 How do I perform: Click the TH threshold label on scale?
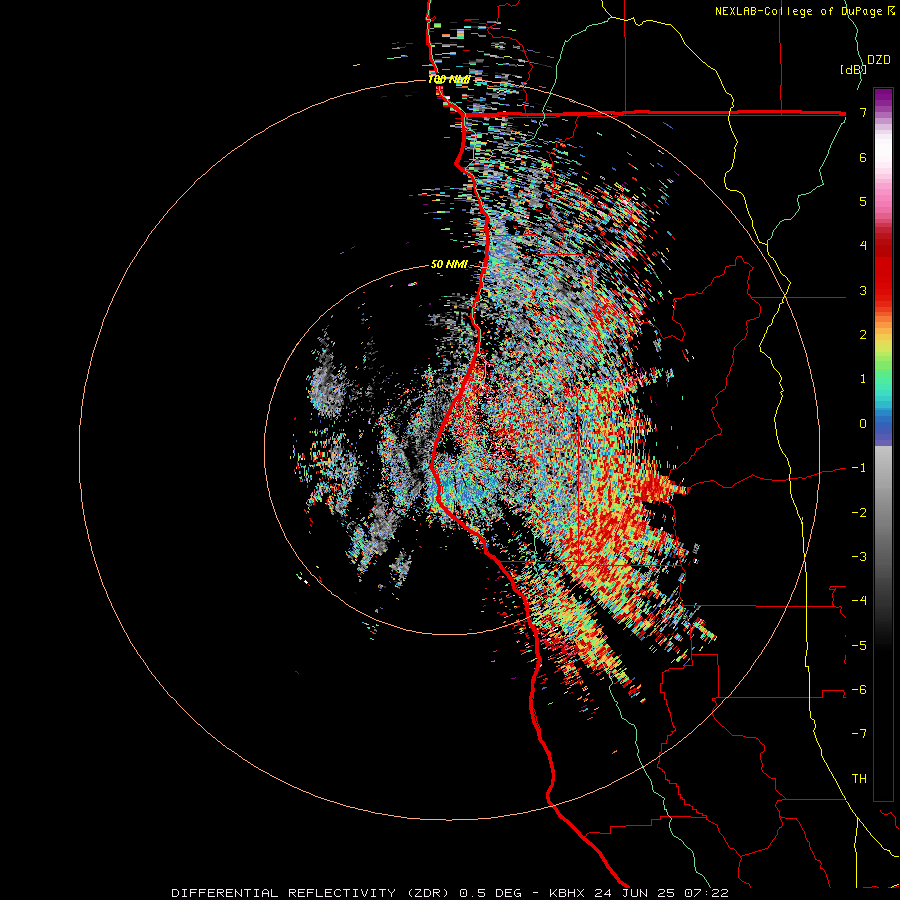coord(859,779)
